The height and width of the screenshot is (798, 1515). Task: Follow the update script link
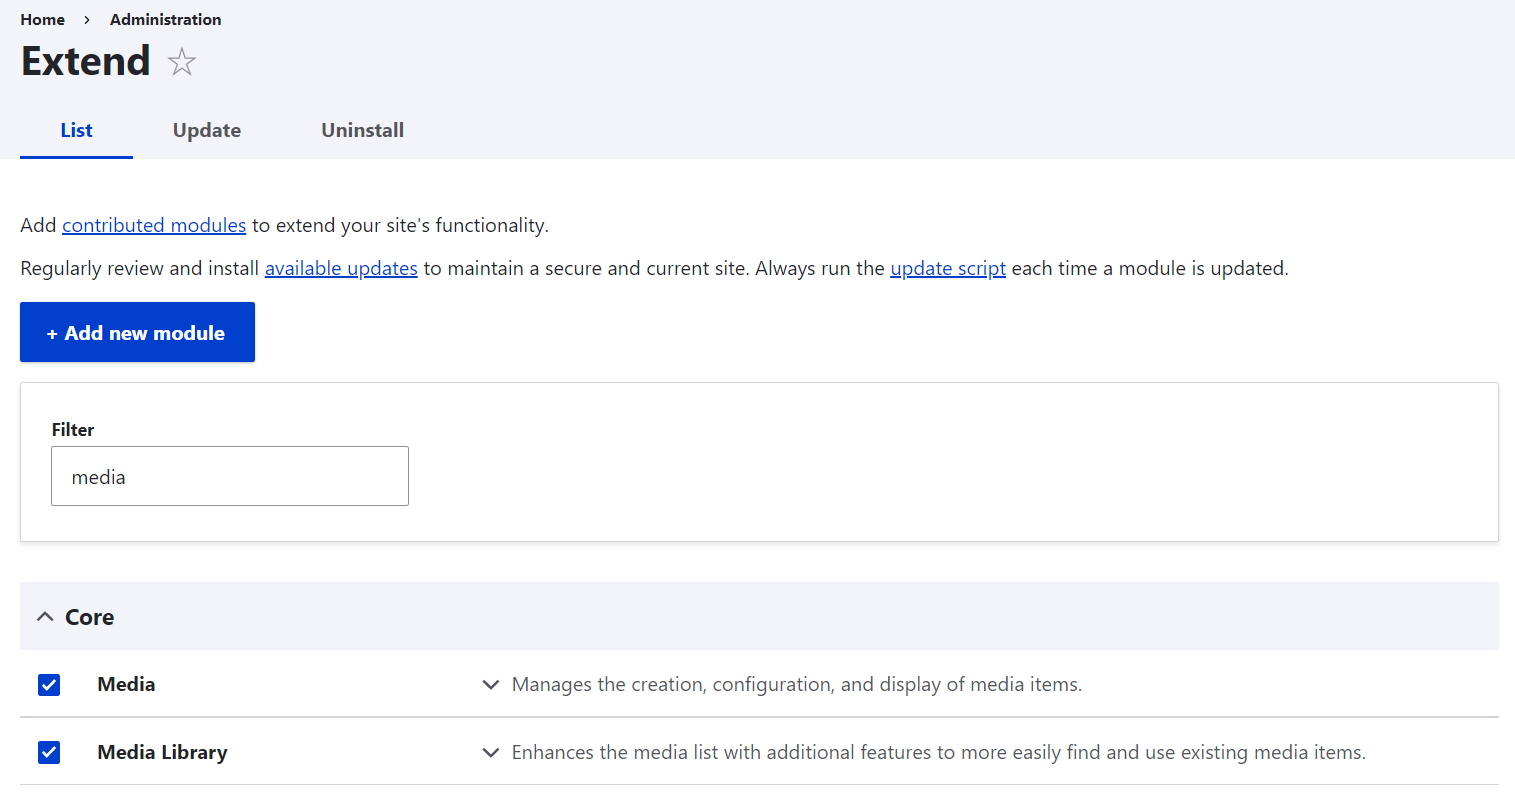click(x=947, y=268)
